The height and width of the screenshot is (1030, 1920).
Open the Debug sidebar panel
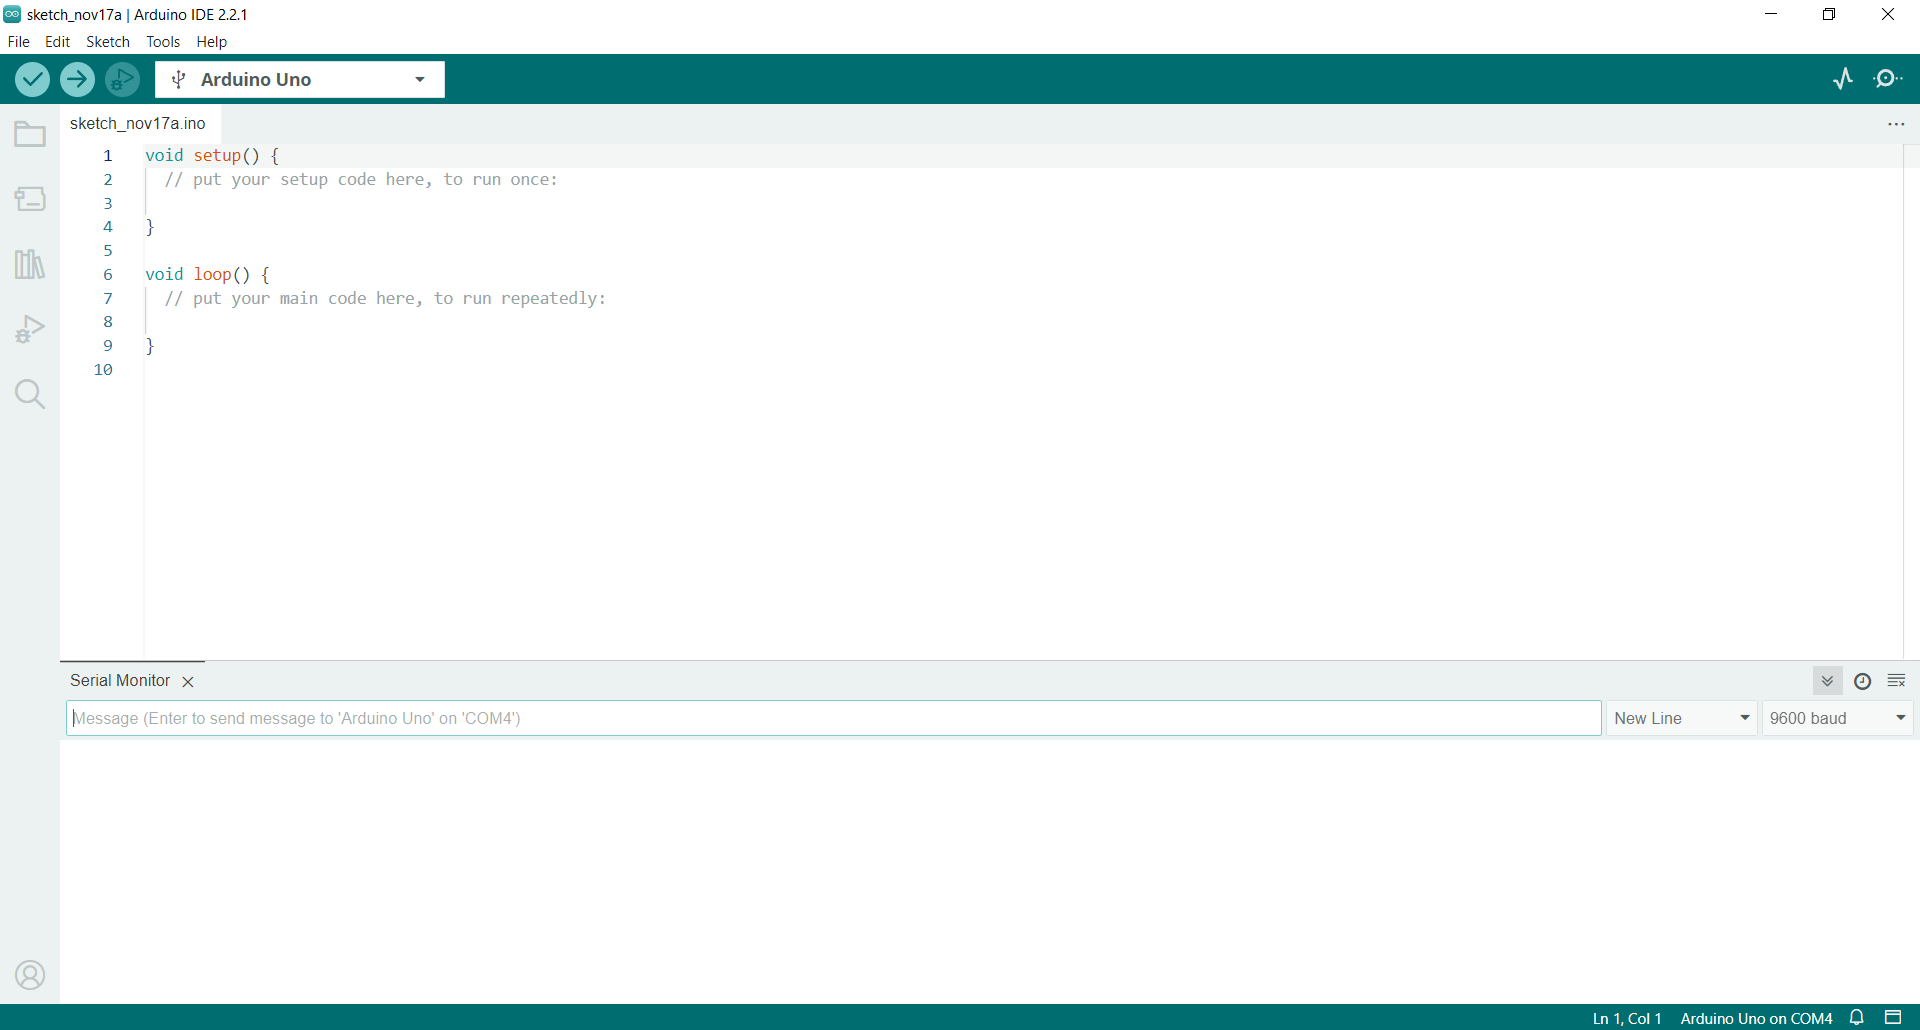tap(30, 329)
